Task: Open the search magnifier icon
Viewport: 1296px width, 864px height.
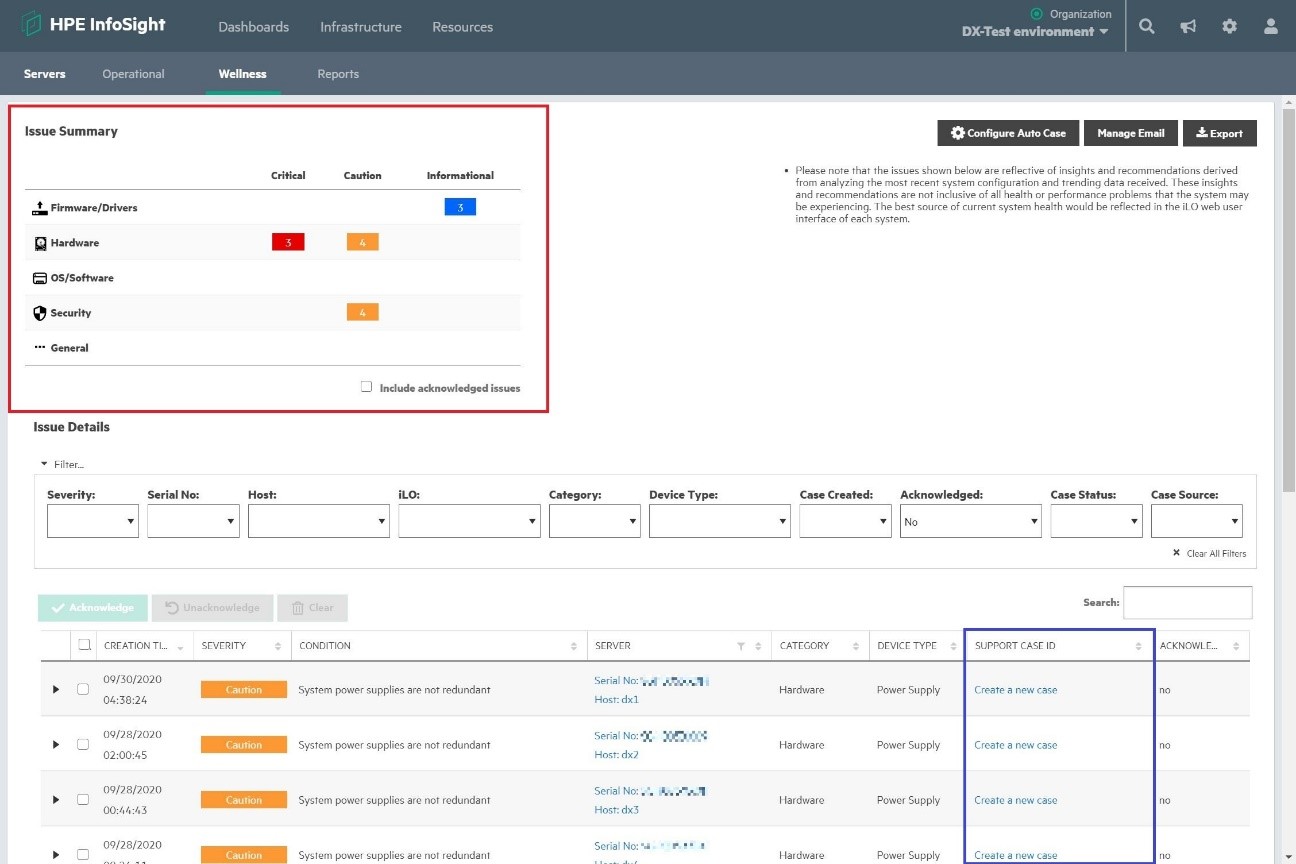Action: click(x=1147, y=27)
